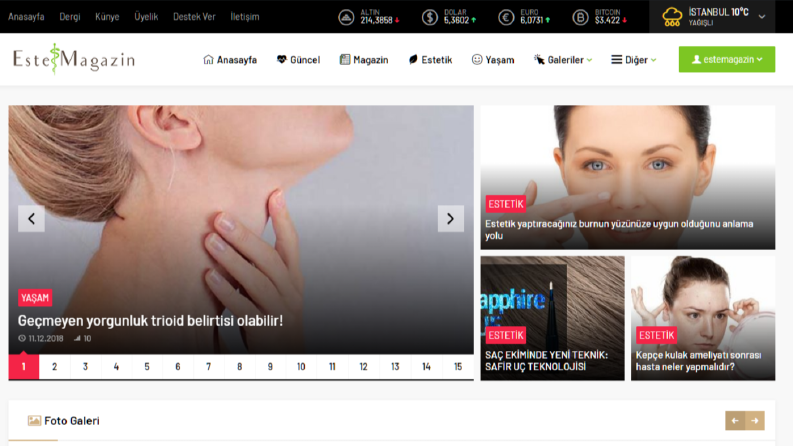Open the estemagazin user dropdown
The image size is (793, 446).
(727, 59)
